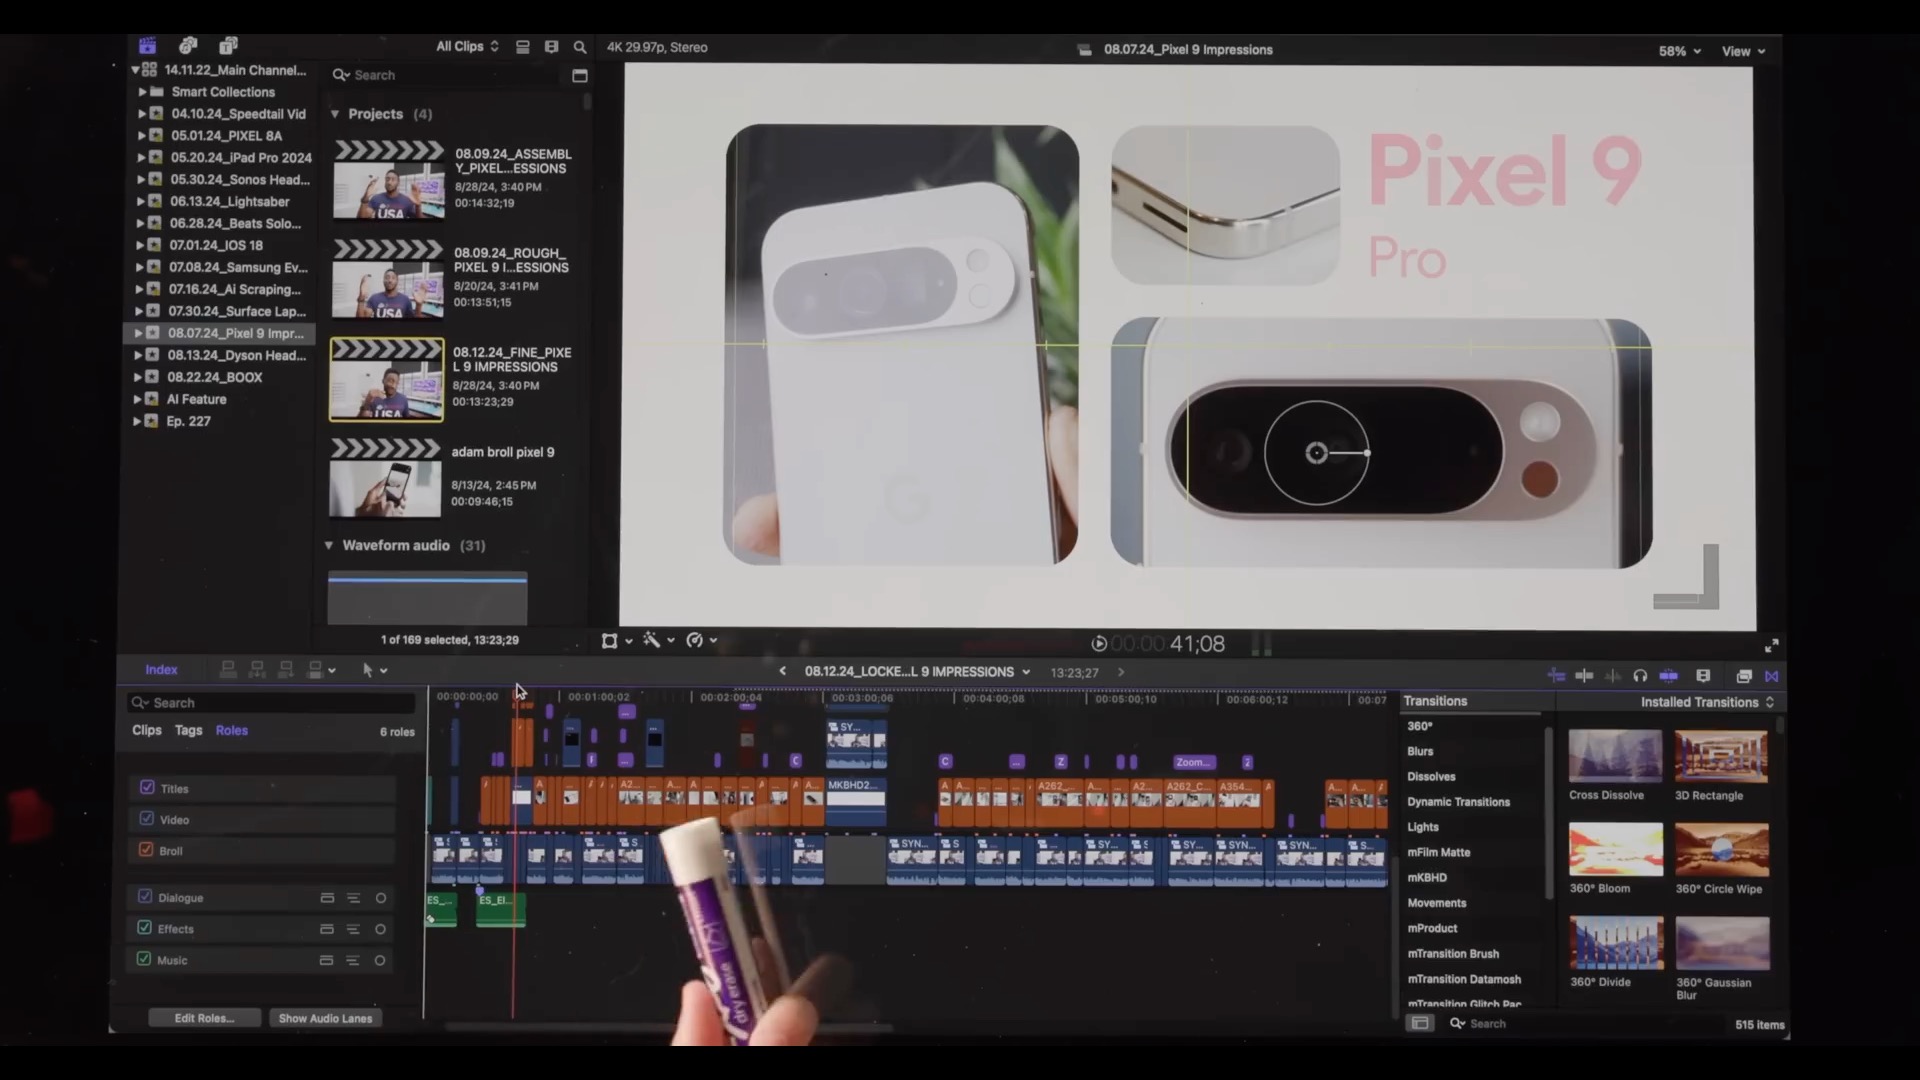The width and height of the screenshot is (1920, 1080).
Task: Toggle audio skimming in timeline
Action: click(x=1612, y=676)
